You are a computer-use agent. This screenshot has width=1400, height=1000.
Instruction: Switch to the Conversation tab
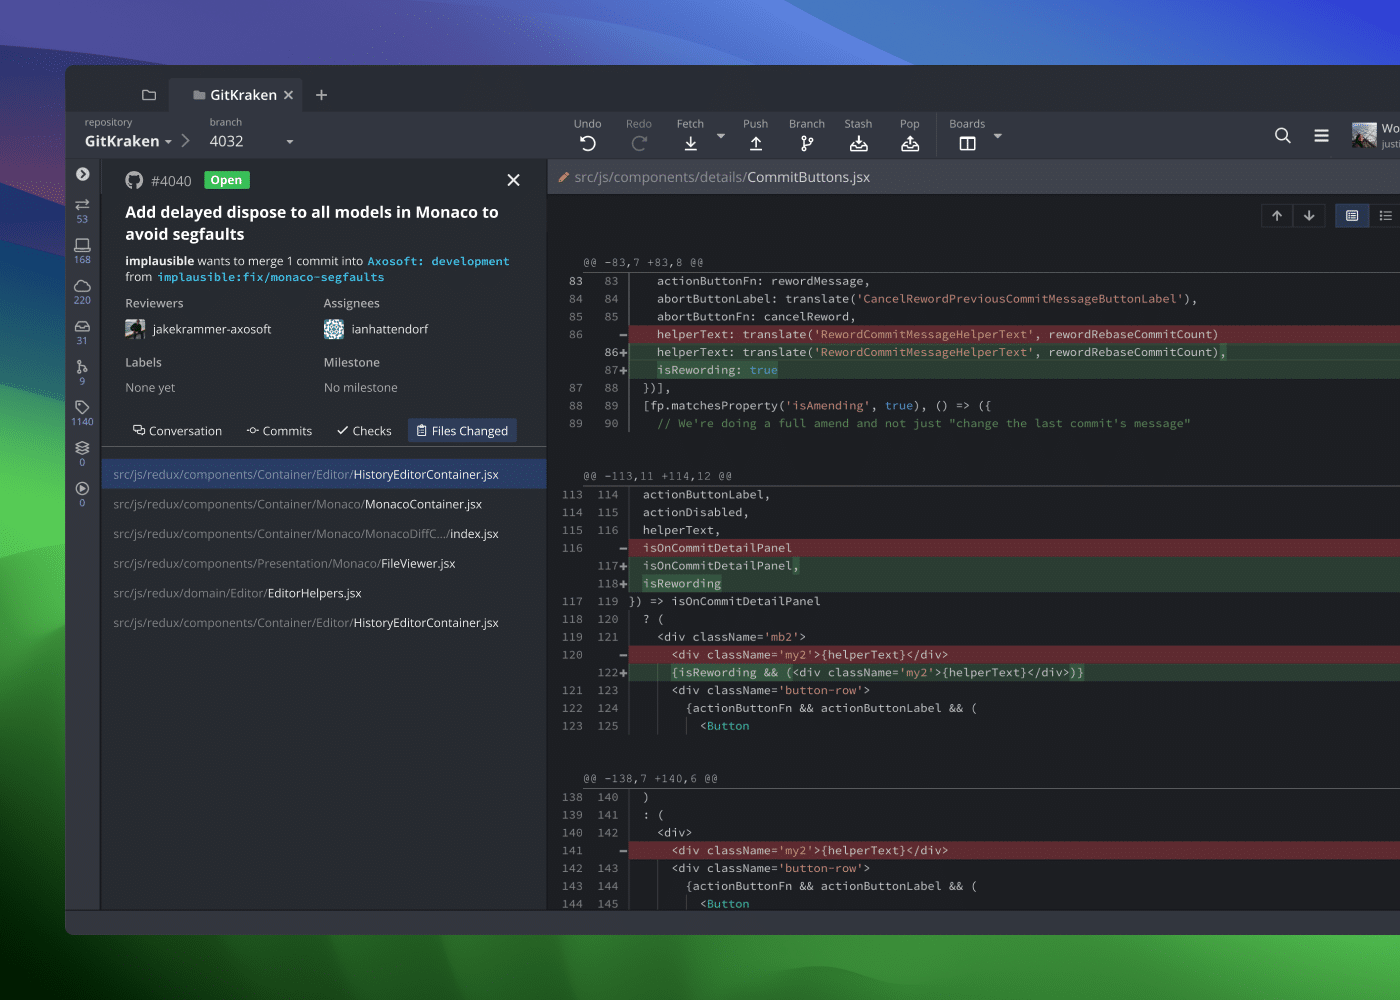coord(177,431)
